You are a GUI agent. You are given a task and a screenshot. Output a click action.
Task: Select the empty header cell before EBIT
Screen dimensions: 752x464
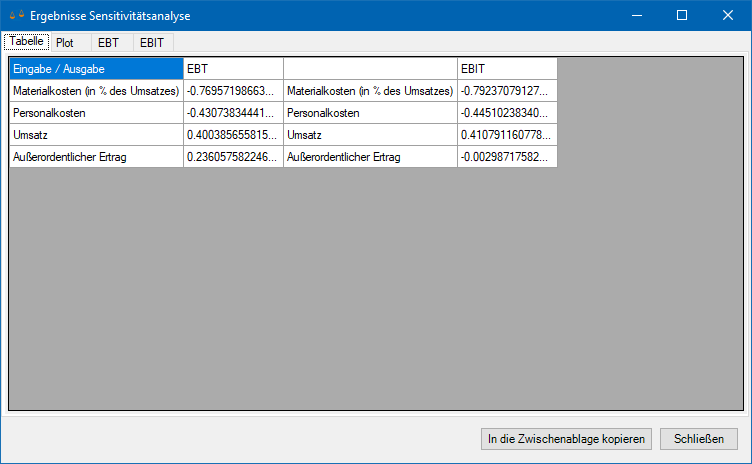click(370, 69)
